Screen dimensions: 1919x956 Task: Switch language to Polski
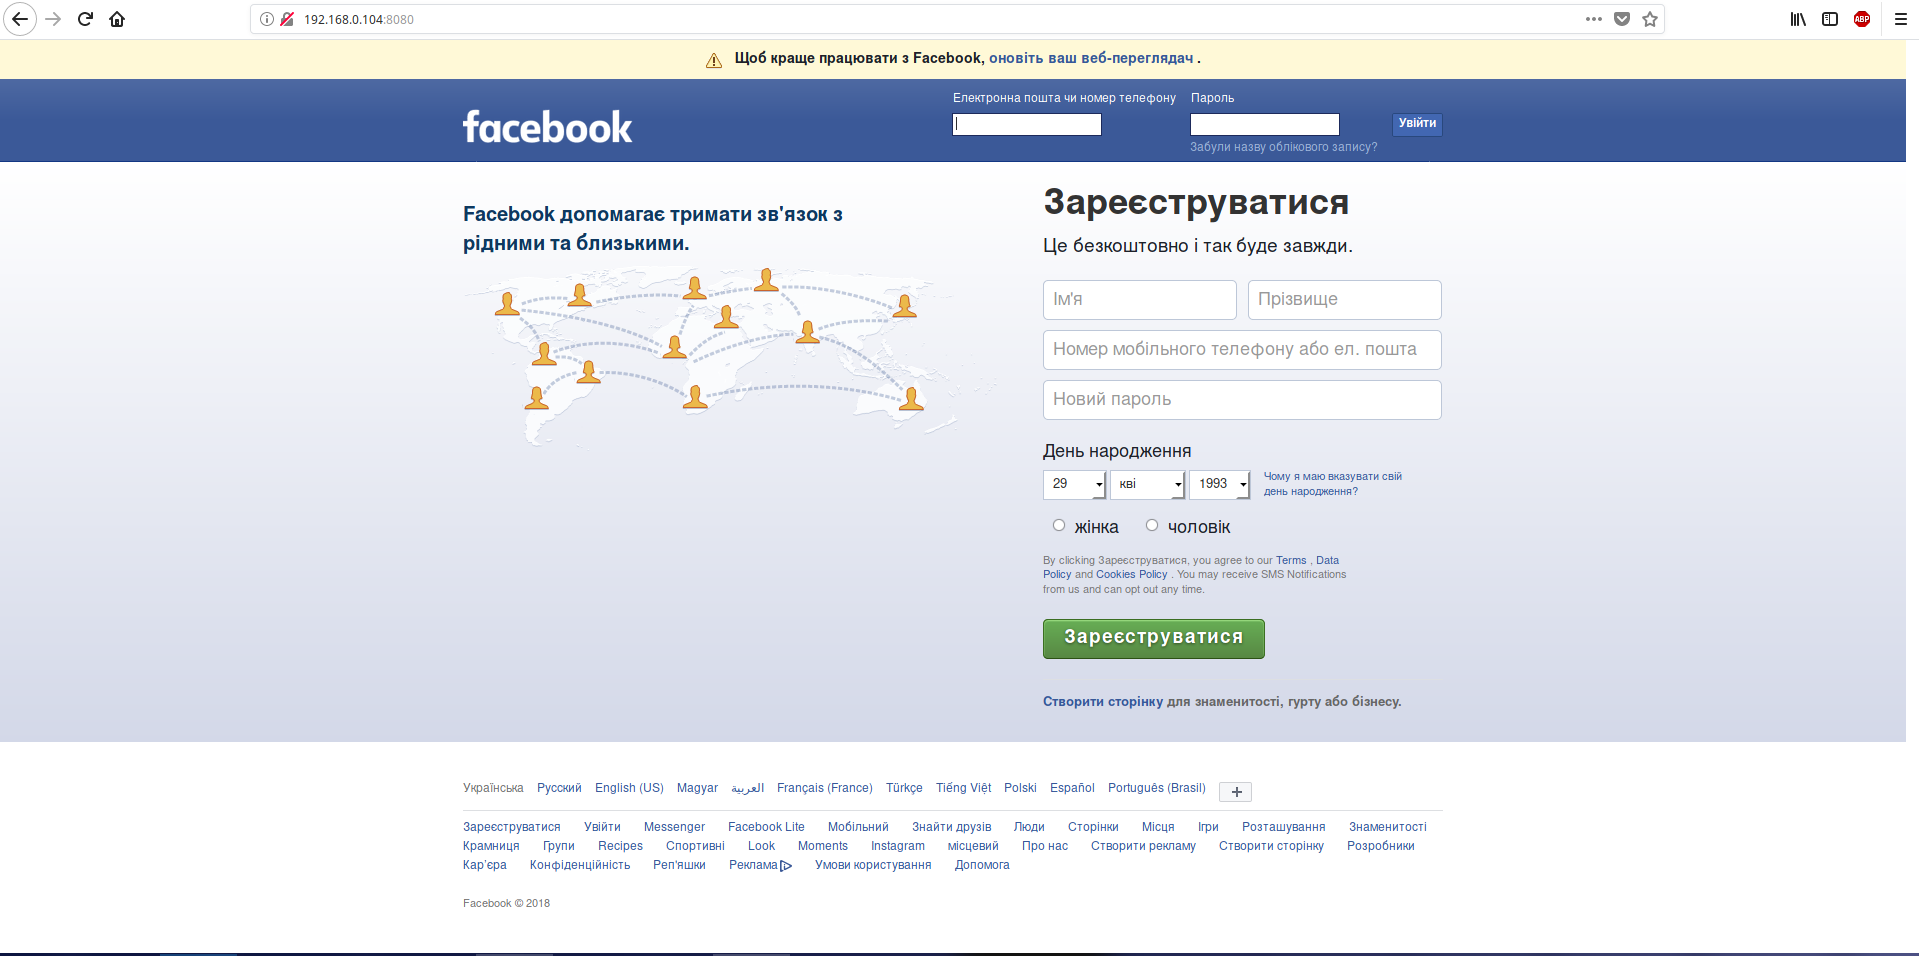[x=1020, y=788]
